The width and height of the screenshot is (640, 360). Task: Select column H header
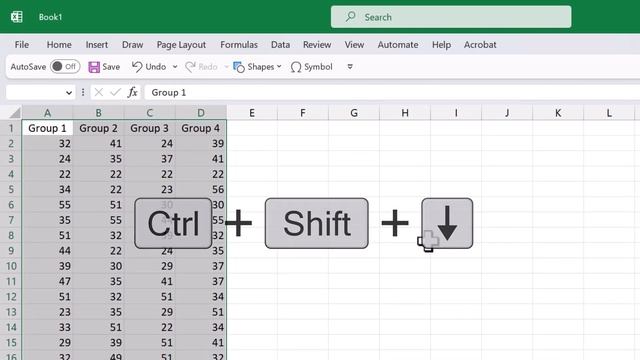coord(405,113)
